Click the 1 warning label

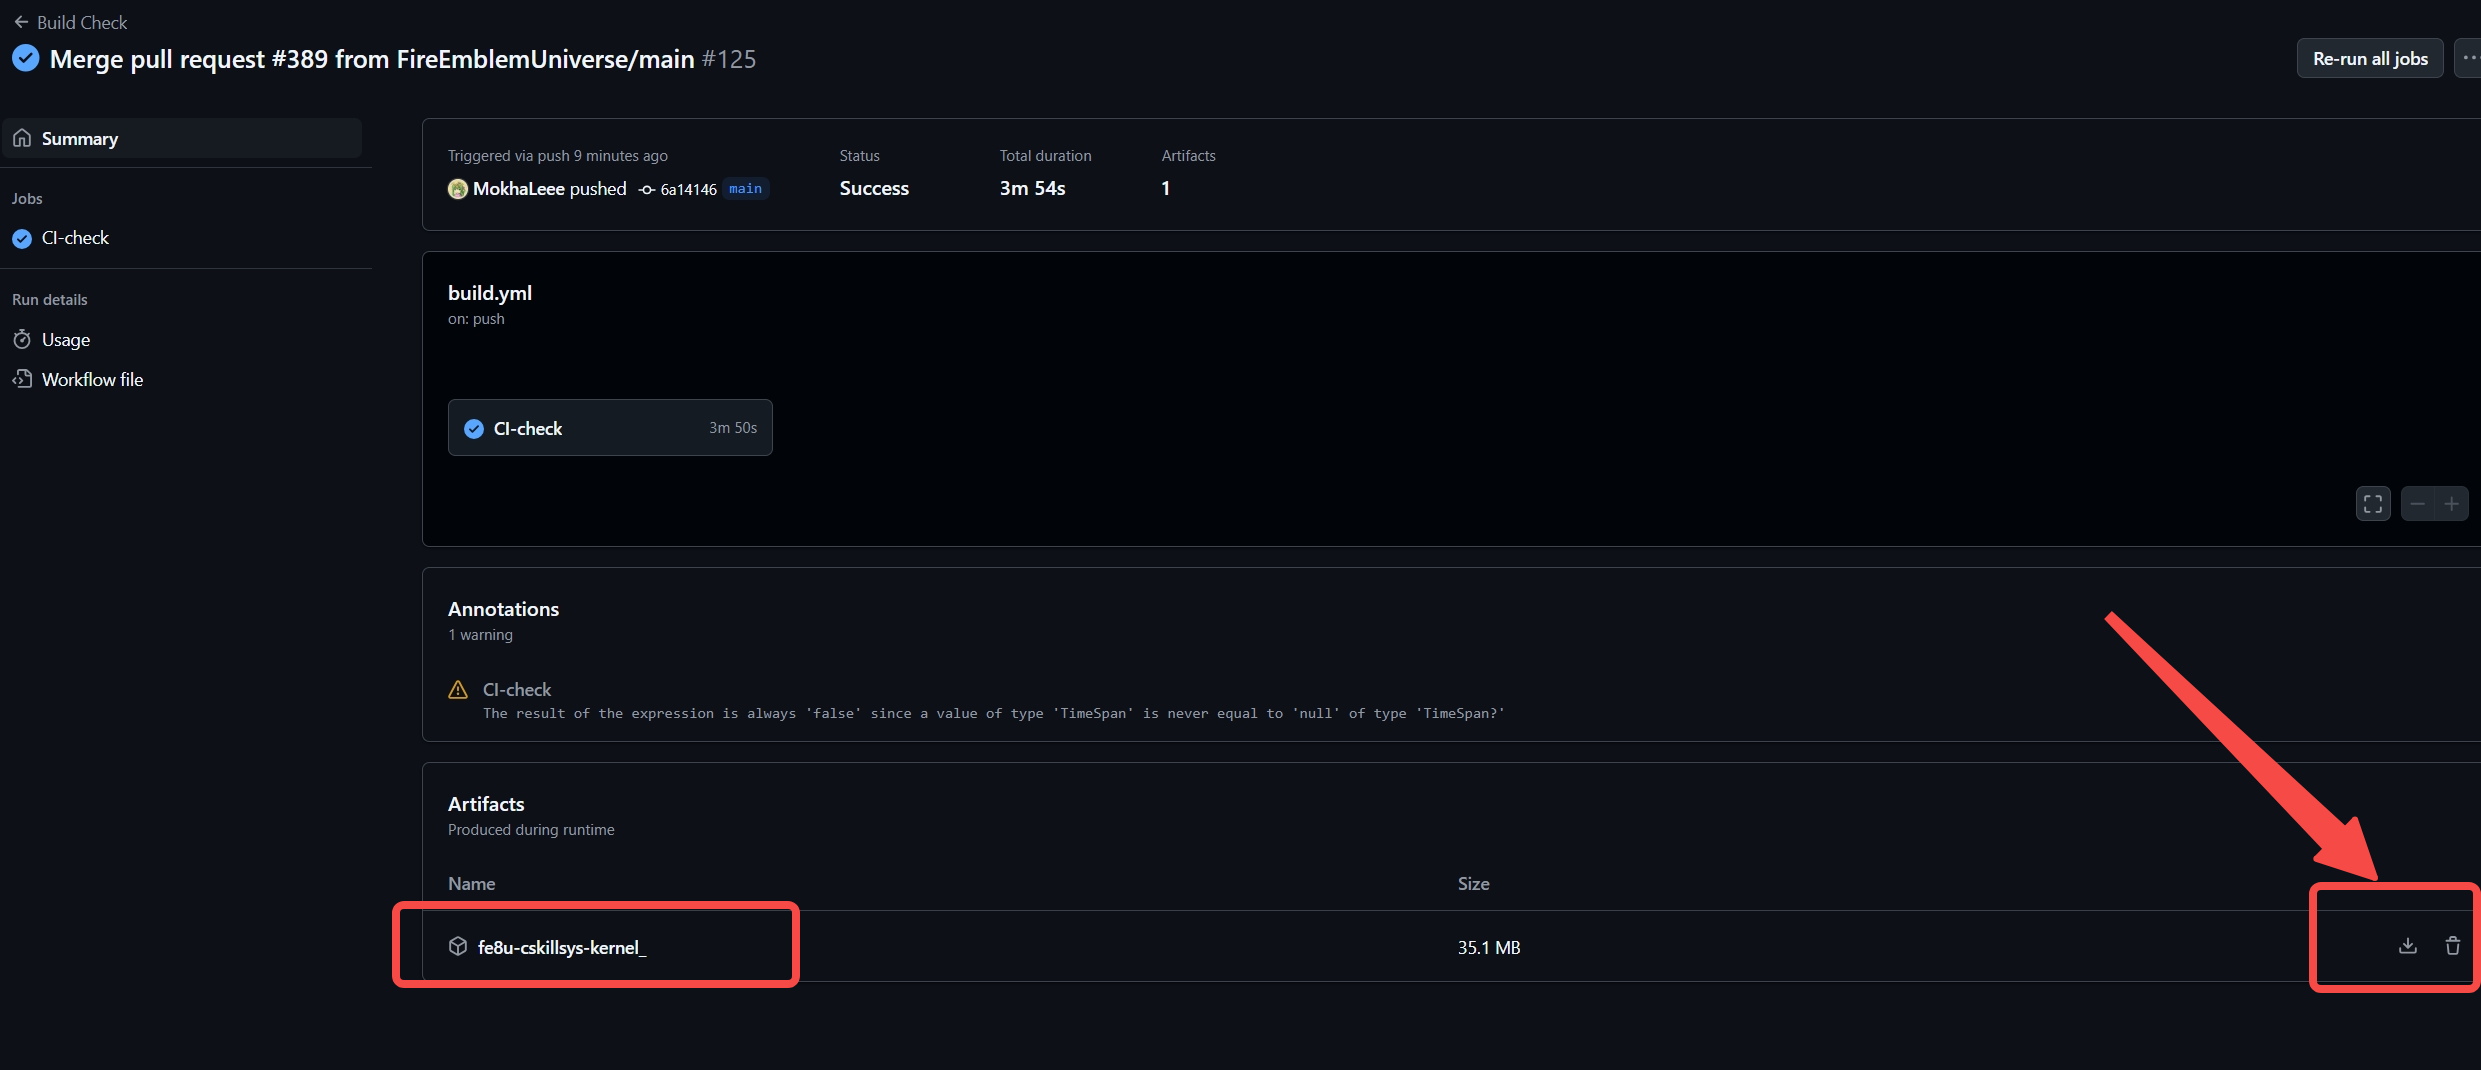click(x=480, y=635)
